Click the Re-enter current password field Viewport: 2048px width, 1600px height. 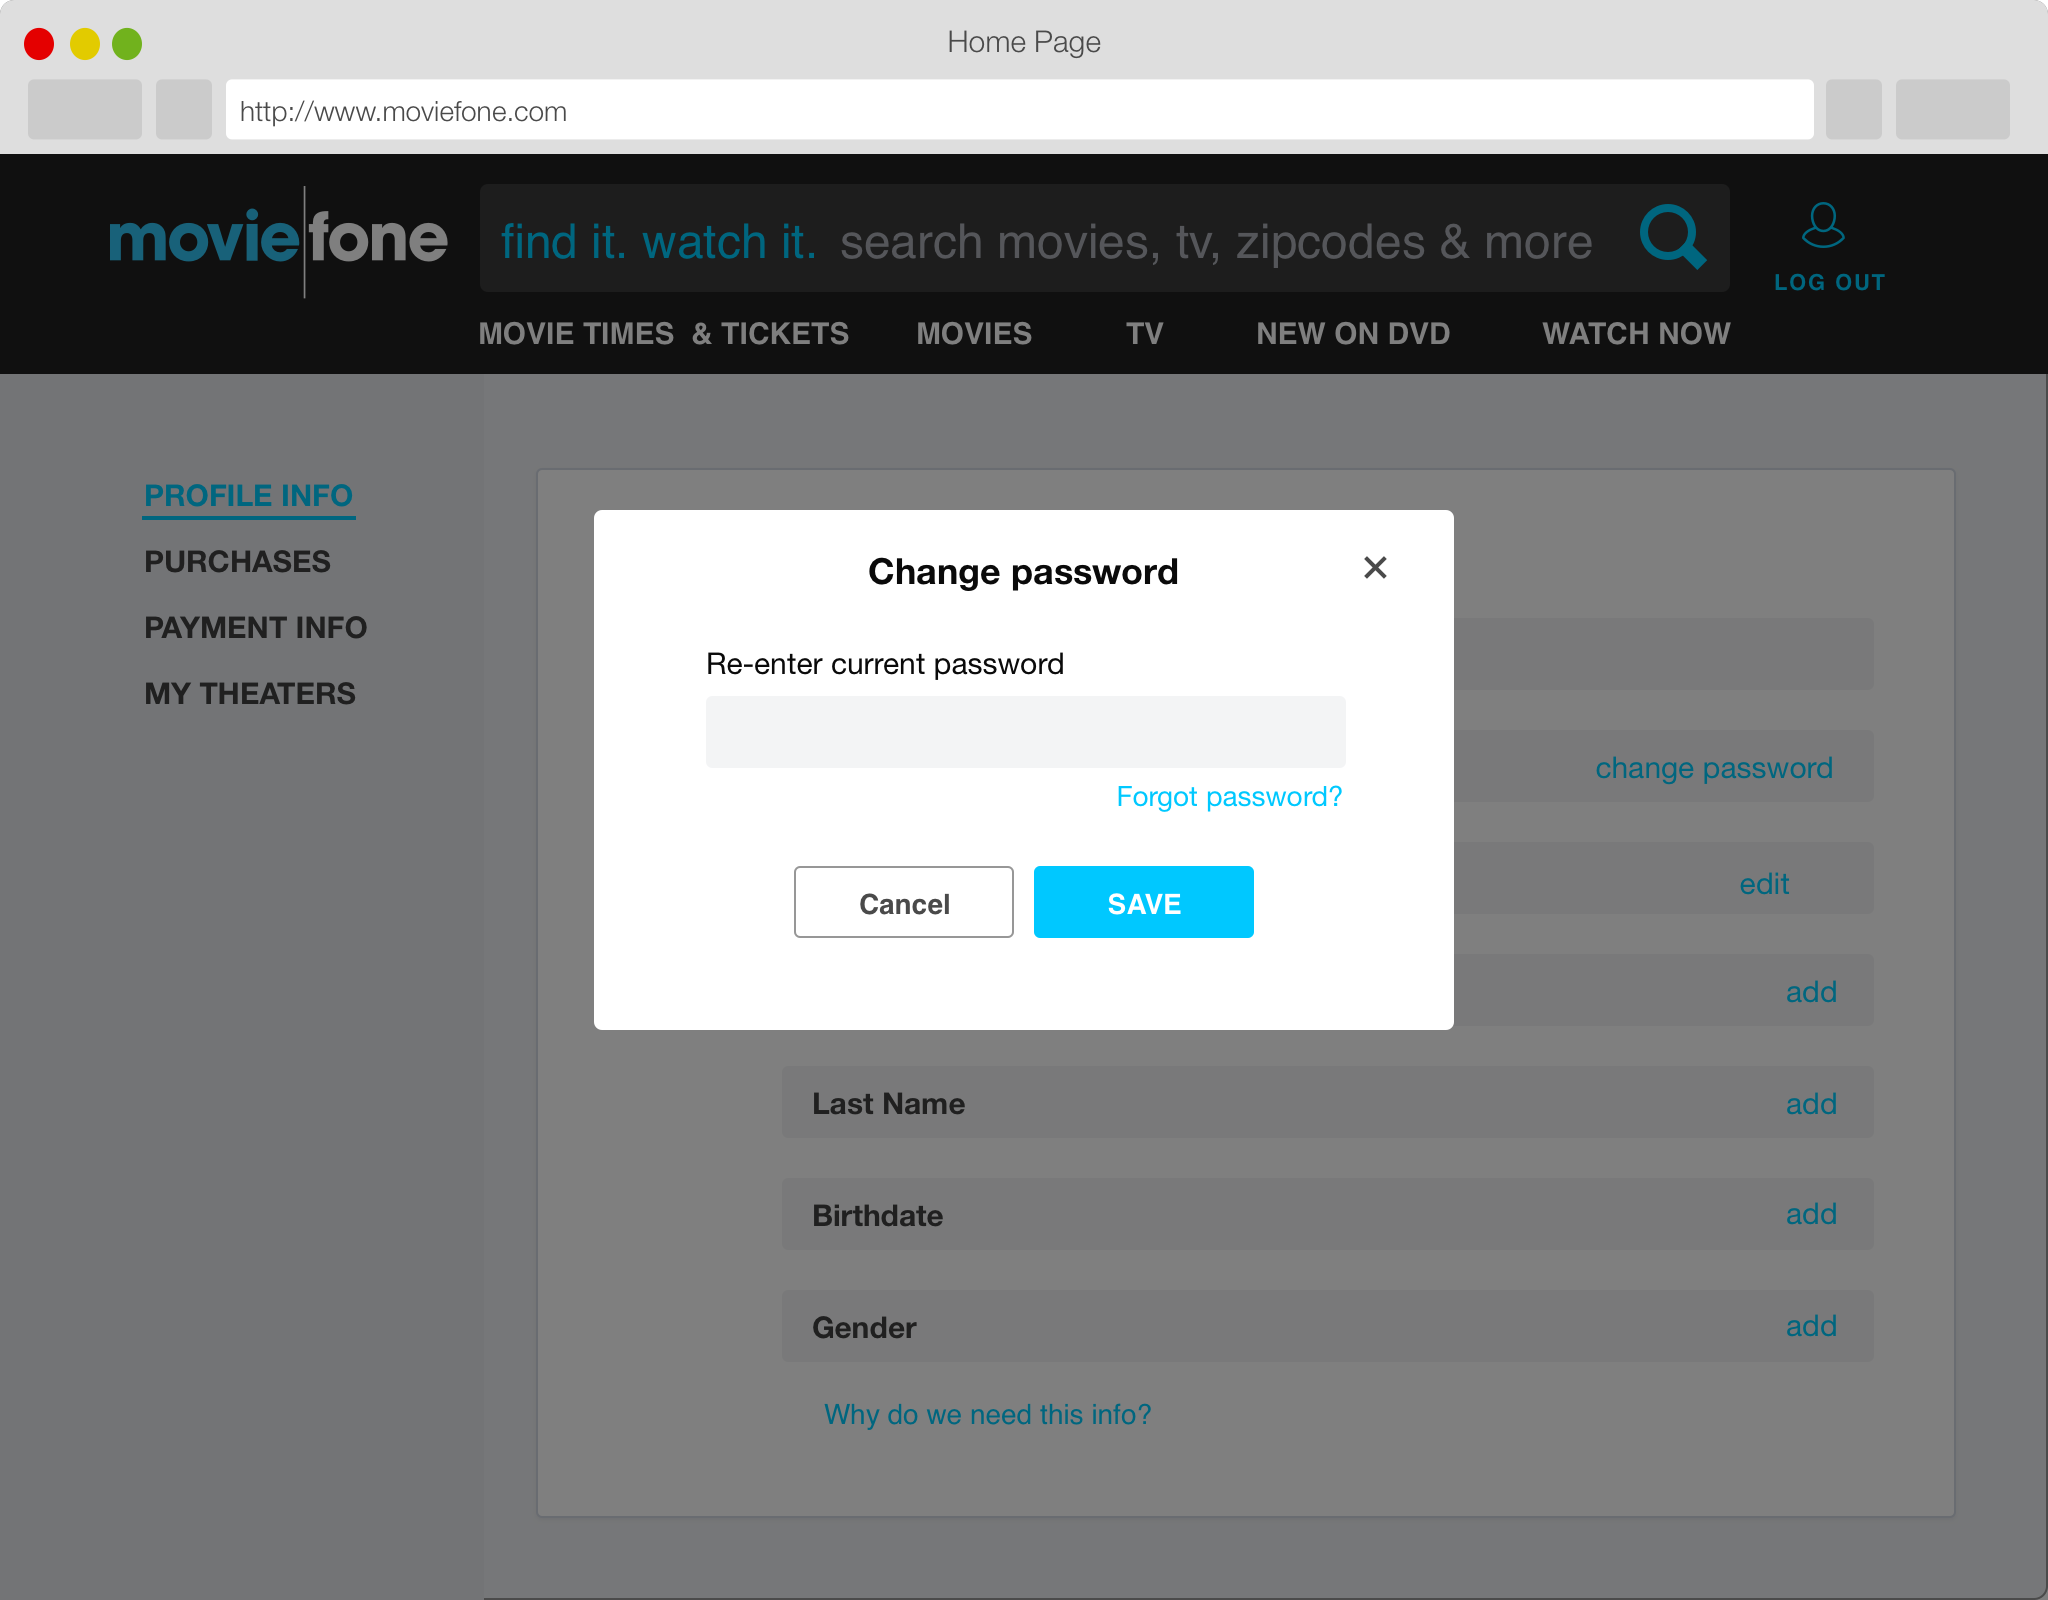pos(1025,732)
